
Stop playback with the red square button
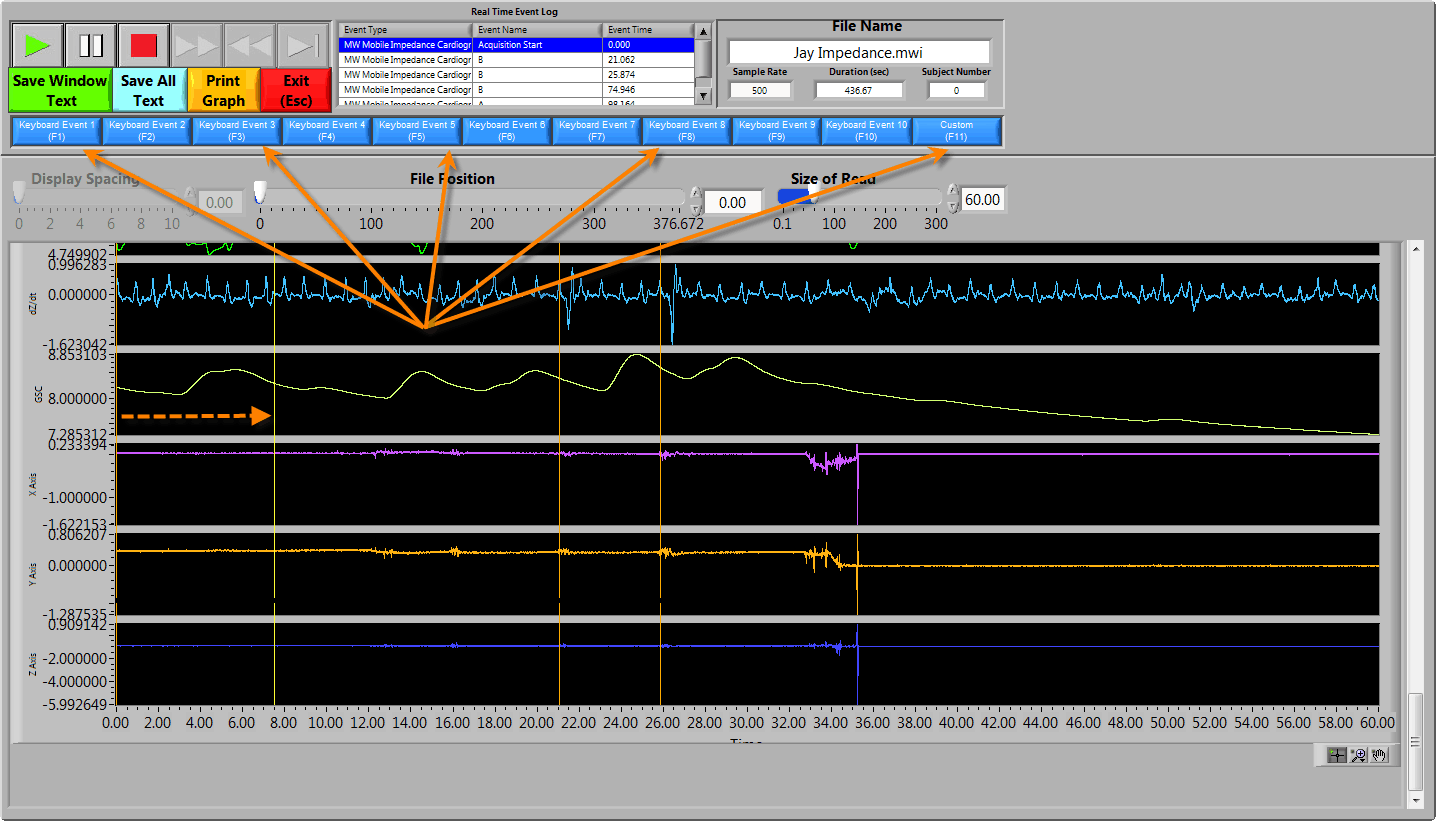coord(144,45)
